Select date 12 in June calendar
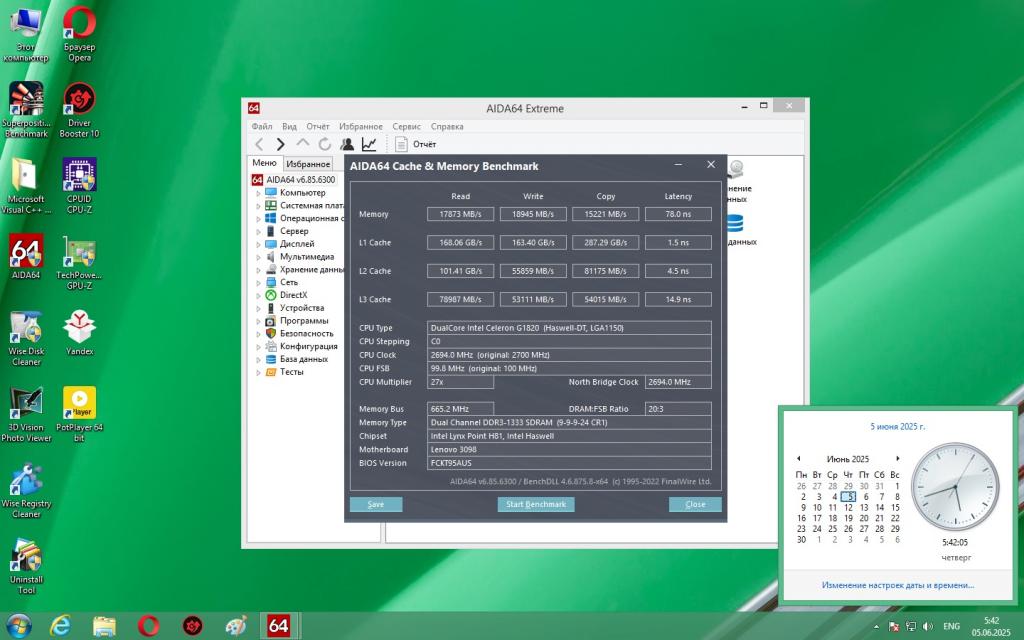This screenshot has height=640, width=1024. [848, 507]
